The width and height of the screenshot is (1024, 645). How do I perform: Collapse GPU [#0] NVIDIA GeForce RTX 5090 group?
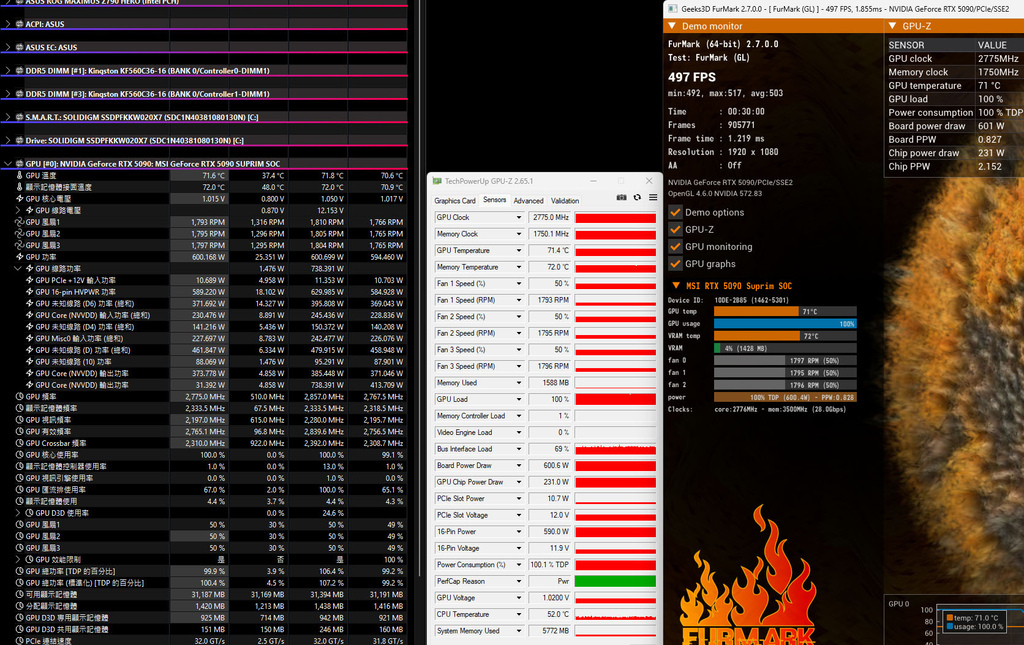tap(8, 164)
